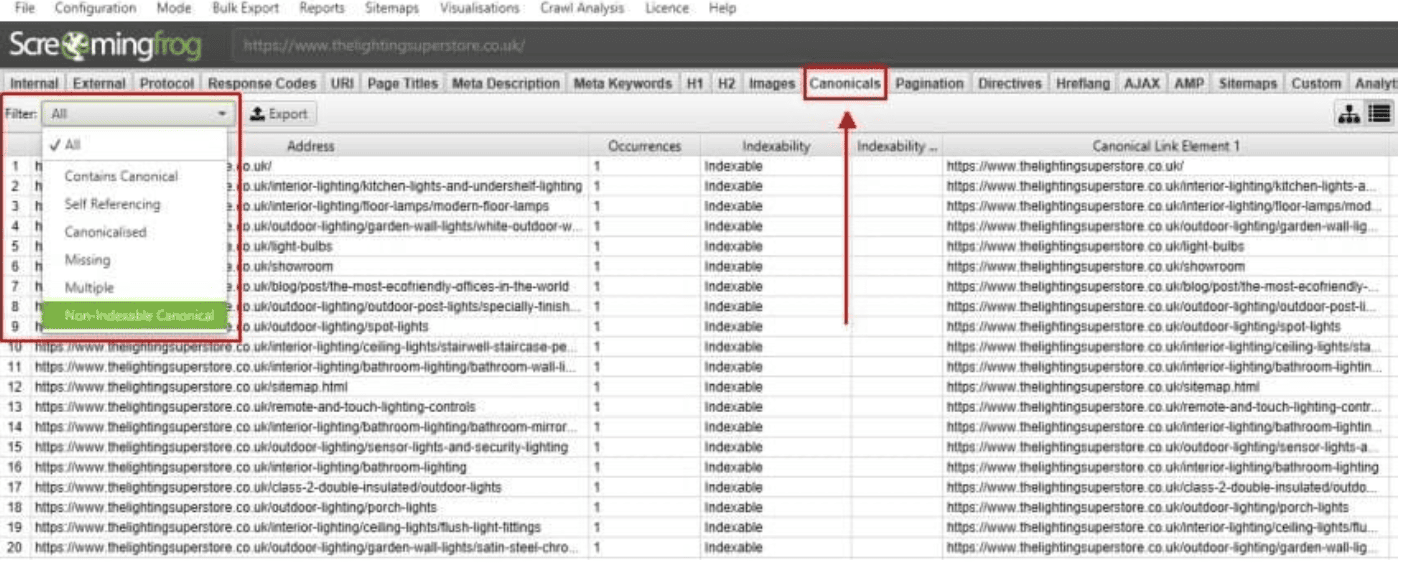This screenshot has height=586, width=1408.
Task: Select 'All' filter option
Action: pyautogui.click(x=134, y=145)
